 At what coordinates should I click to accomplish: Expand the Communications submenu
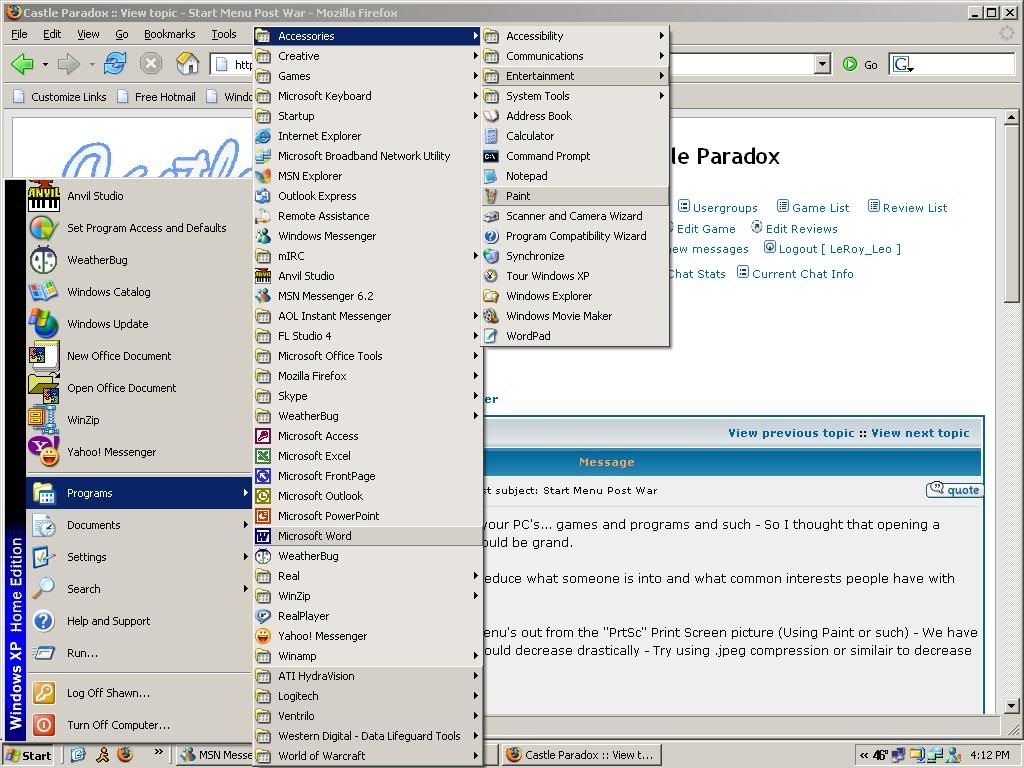point(575,56)
